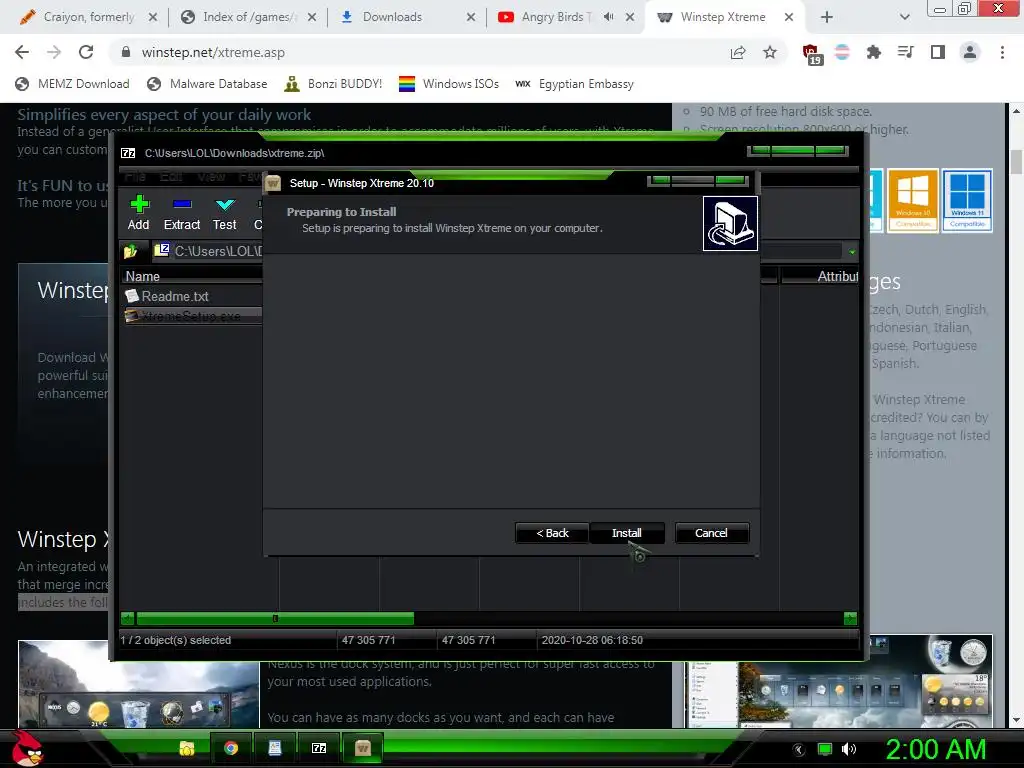Click Install in the Winstep Xtreme setup
The image size is (1024, 768).
626,533
